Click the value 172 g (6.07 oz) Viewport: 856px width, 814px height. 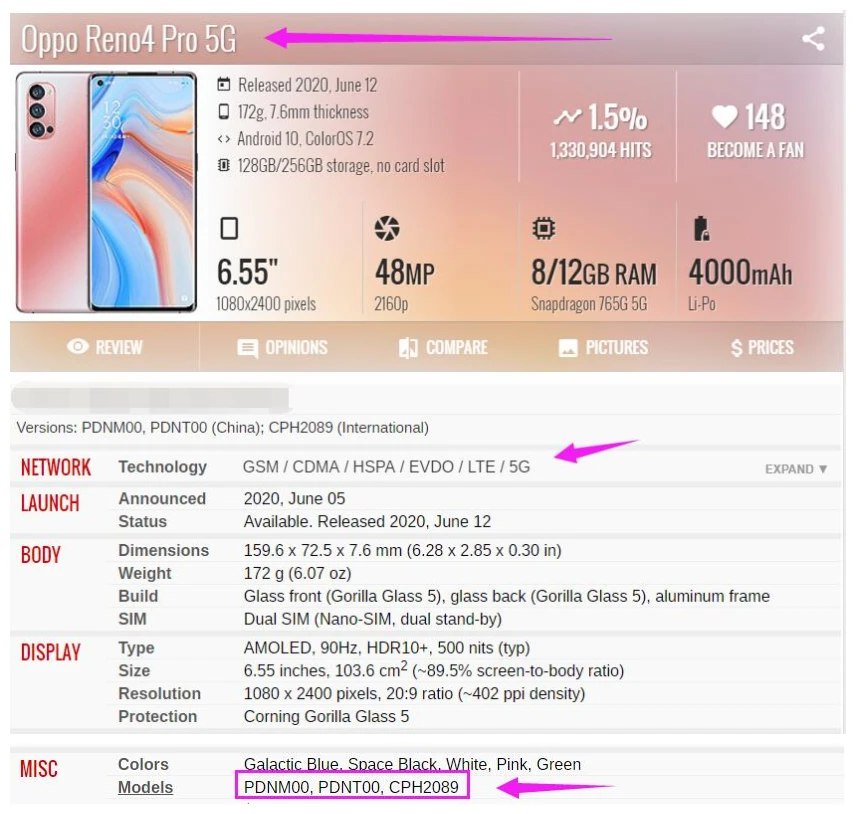pyautogui.click(x=298, y=573)
